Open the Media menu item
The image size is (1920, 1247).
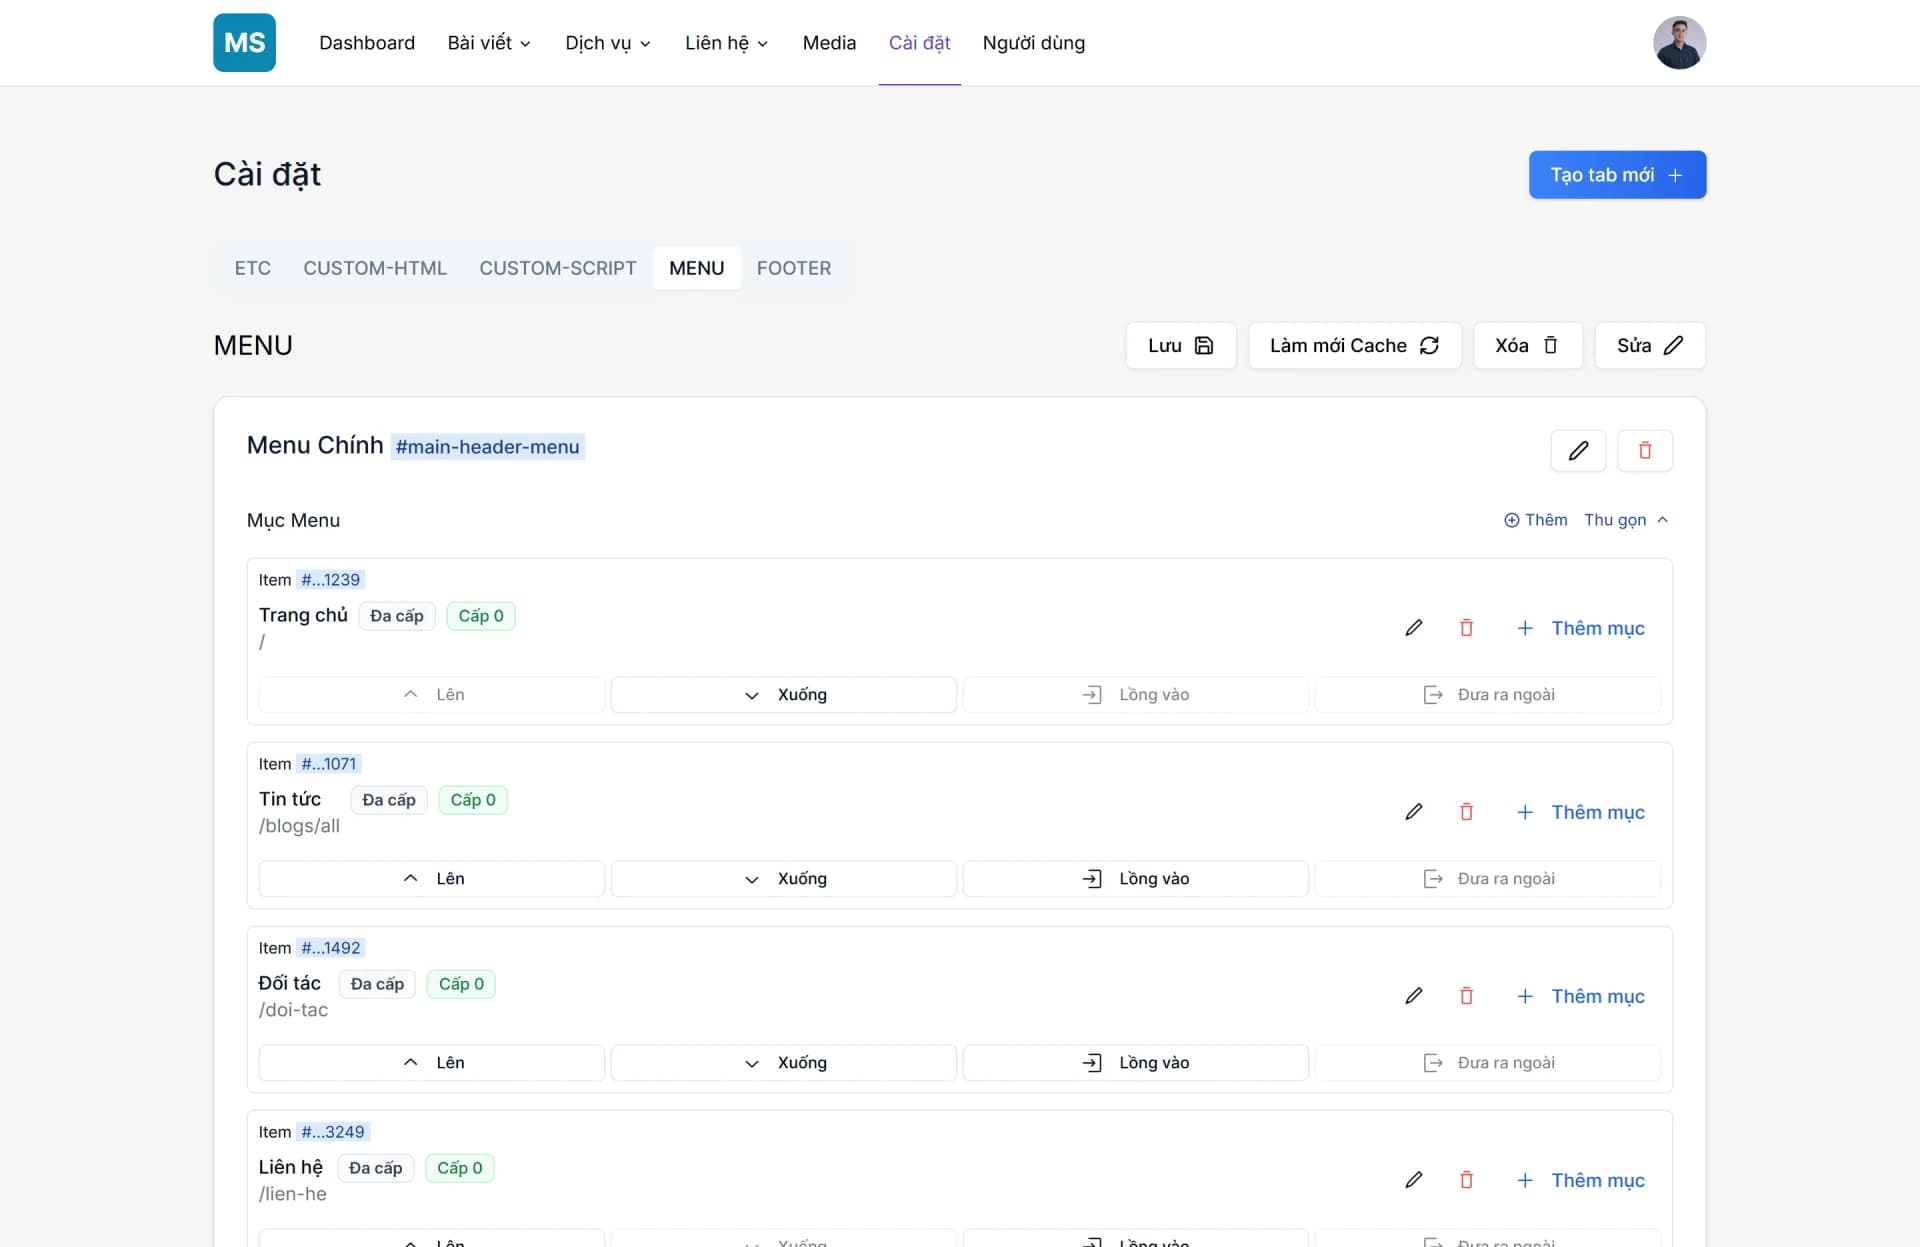[x=829, y=43]
